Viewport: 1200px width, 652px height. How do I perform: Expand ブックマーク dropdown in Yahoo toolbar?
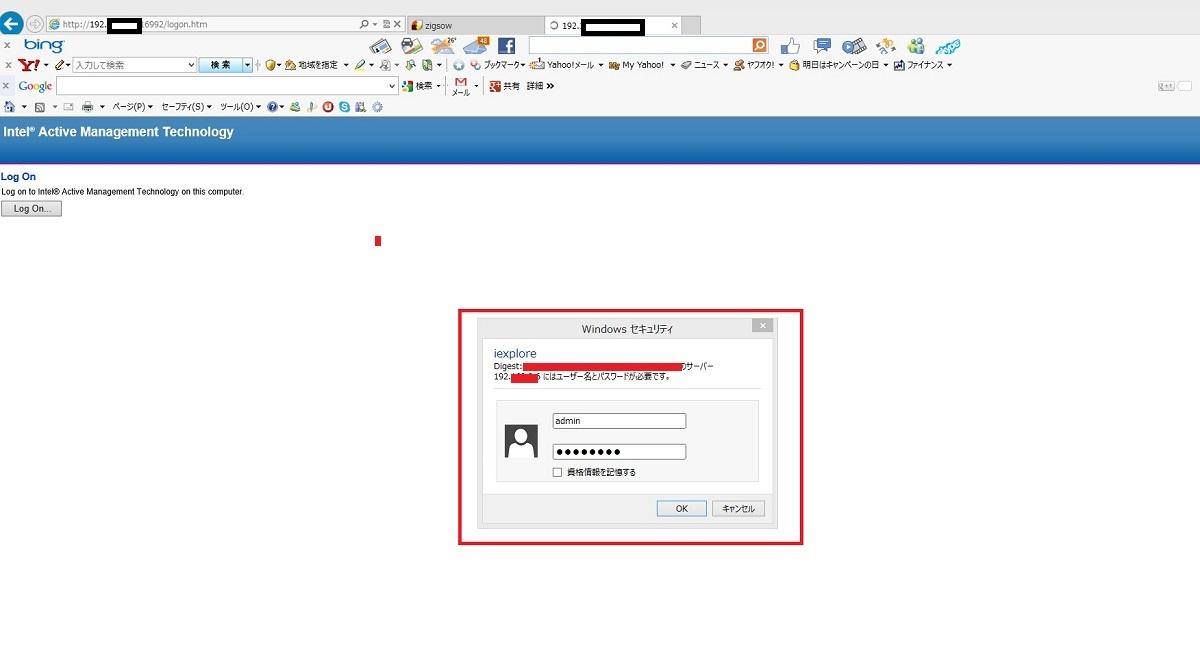pos(522,65)
